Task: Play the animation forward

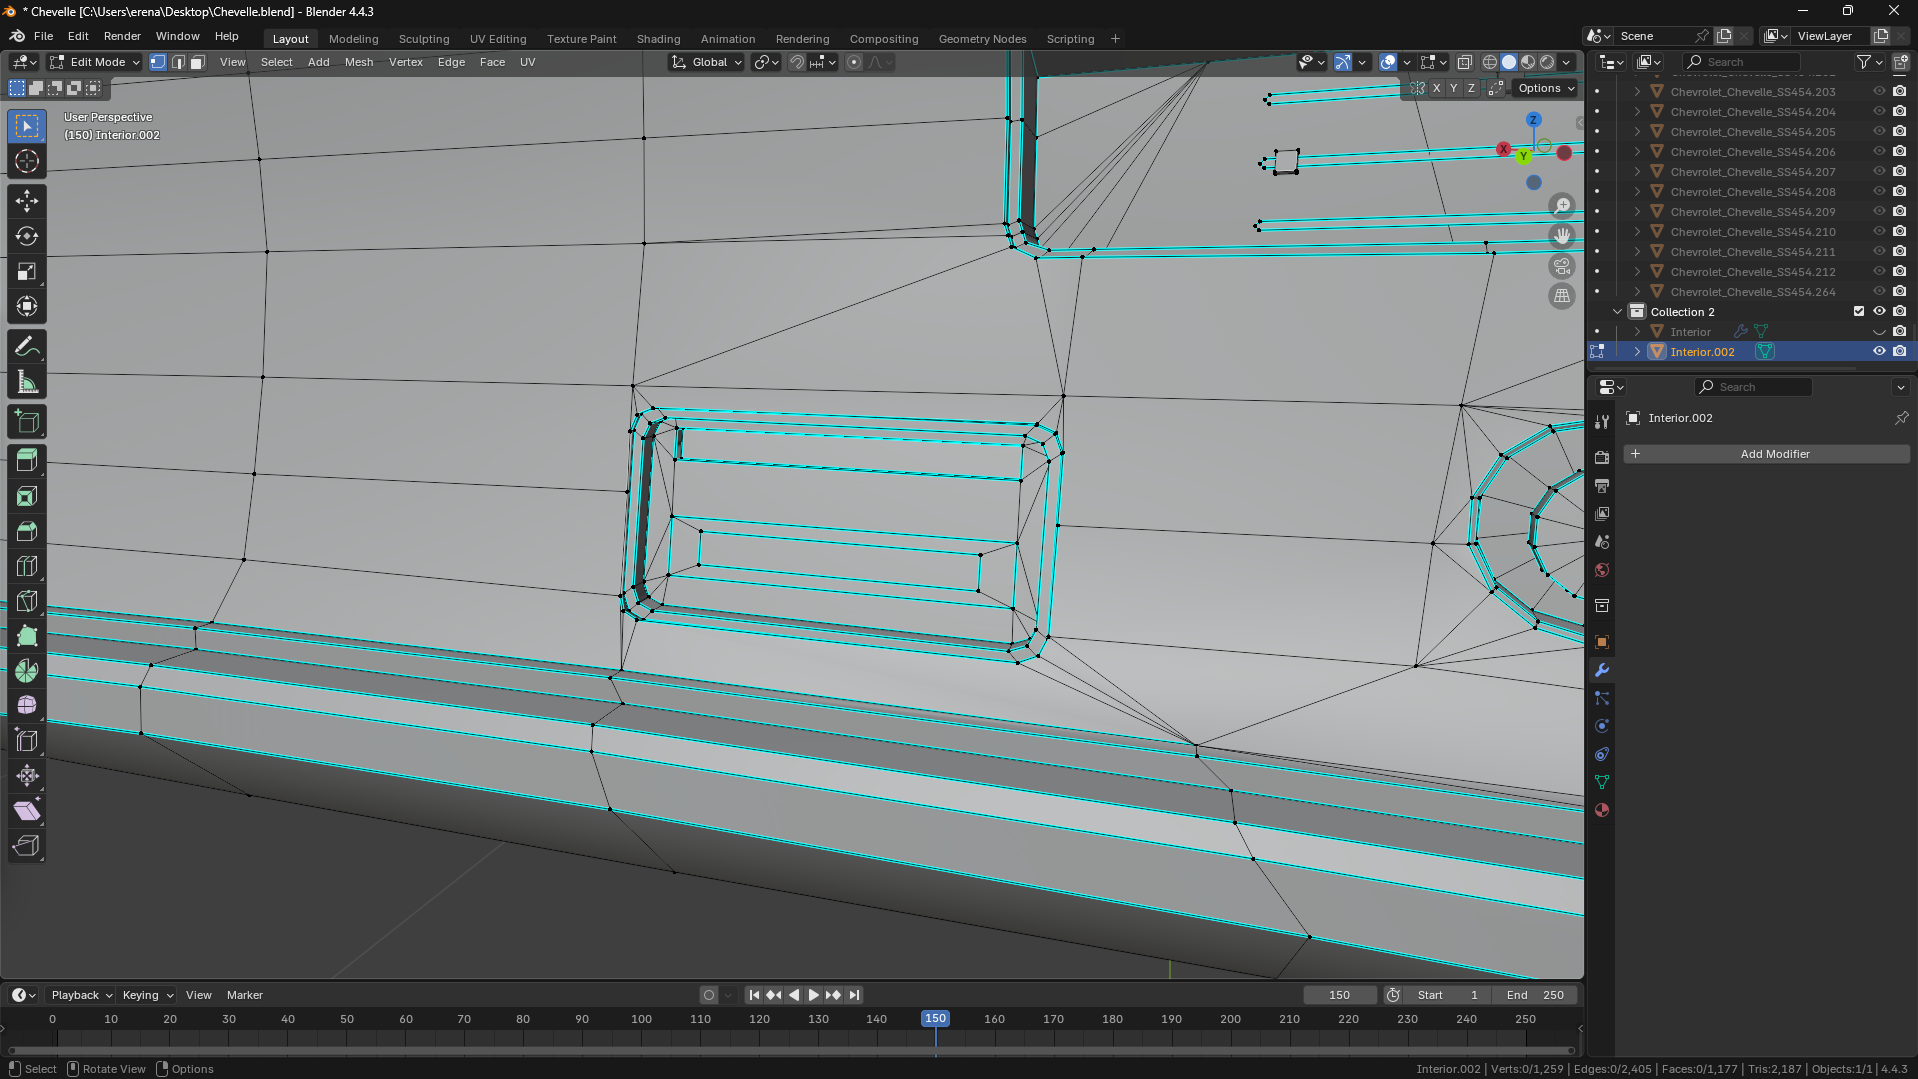Action: tap(813, 995)
